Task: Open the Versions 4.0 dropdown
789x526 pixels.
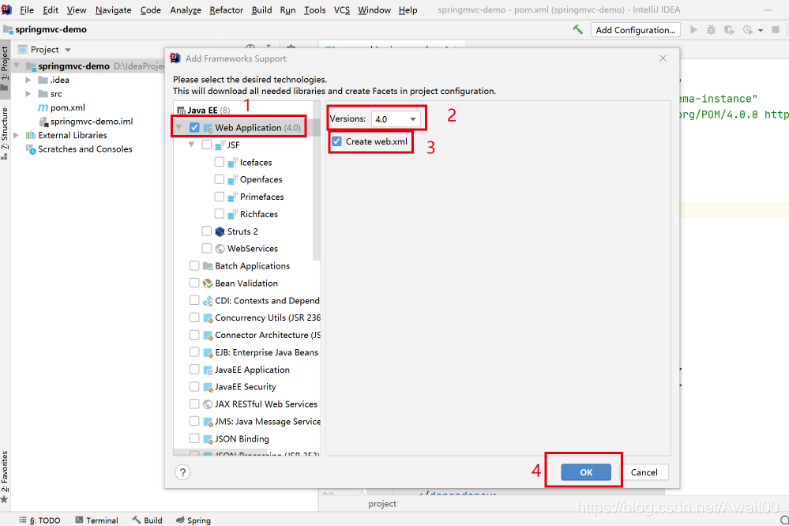Action: click(396, 119)
